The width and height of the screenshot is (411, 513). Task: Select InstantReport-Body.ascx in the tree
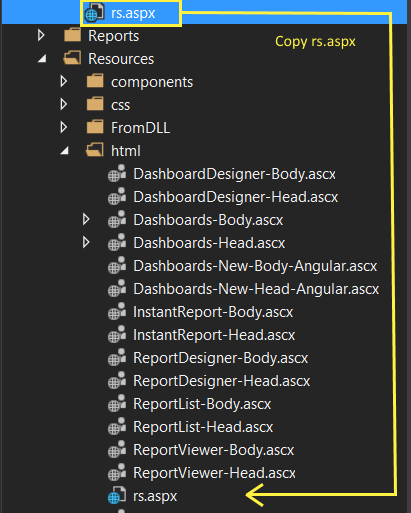pos(213,312)
